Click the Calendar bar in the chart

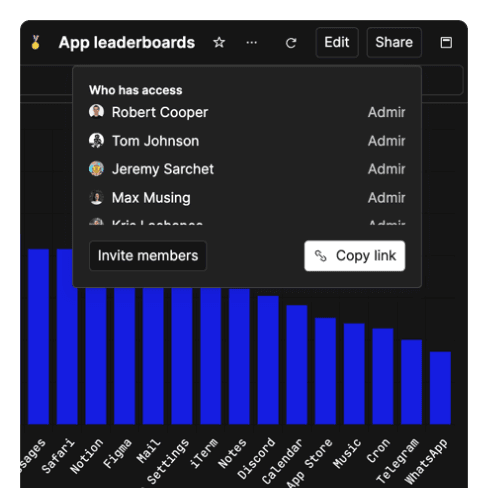(x=297, y=365)
